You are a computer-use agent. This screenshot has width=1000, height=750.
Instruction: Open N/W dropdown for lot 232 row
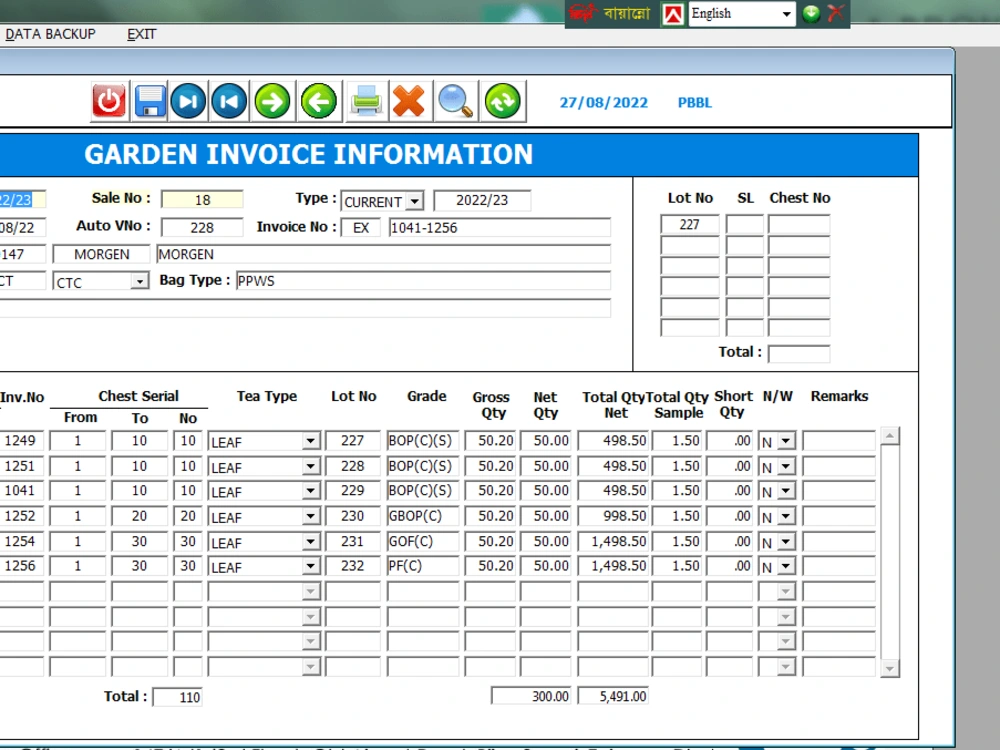point(786,566)
